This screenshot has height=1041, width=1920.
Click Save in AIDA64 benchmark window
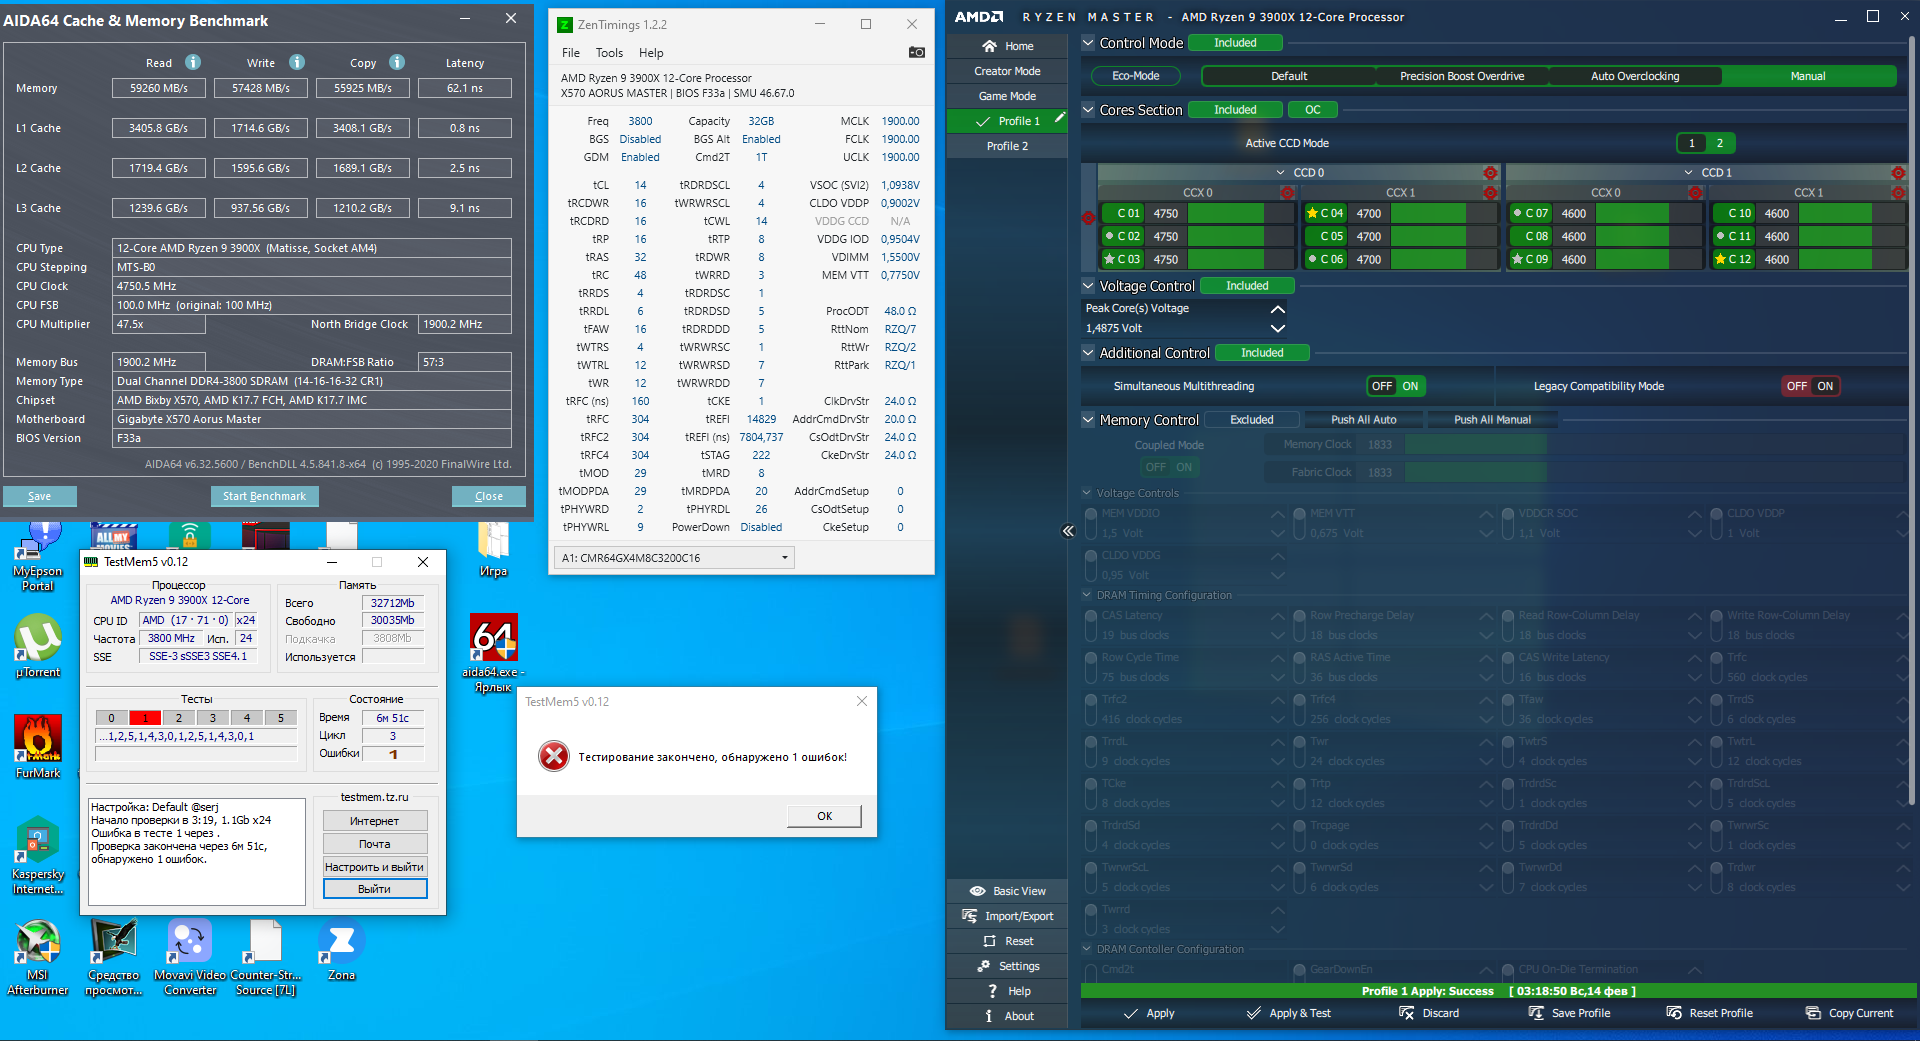(40, 496)
